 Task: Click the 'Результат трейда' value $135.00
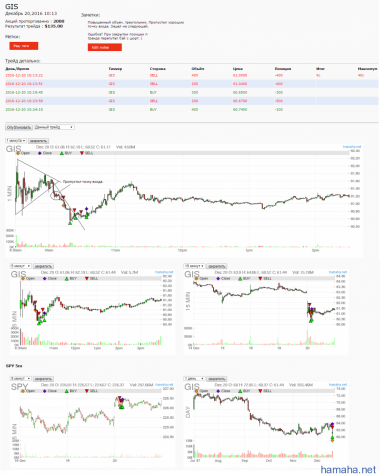[x=54, y=26]
